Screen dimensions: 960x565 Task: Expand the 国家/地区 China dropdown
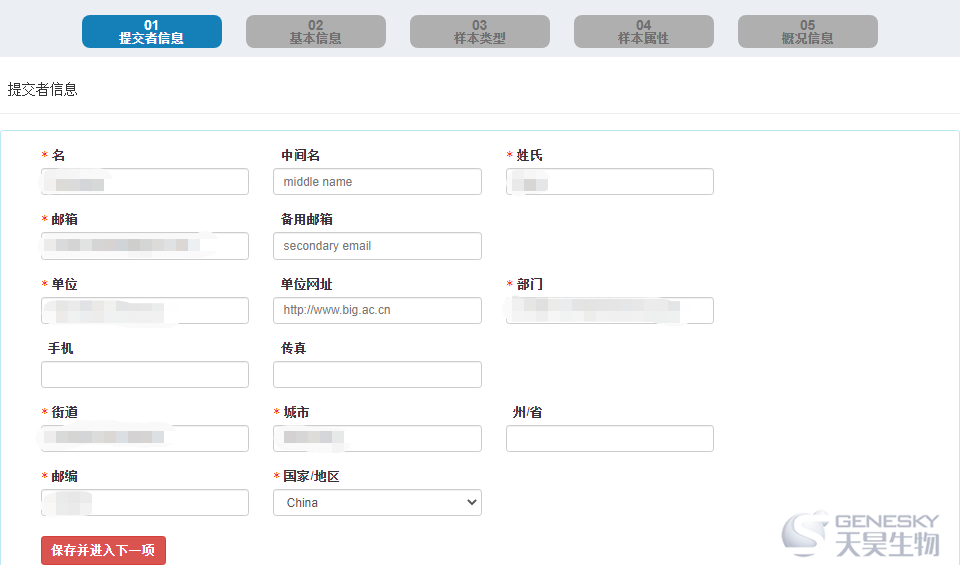(x=377, y=503)
